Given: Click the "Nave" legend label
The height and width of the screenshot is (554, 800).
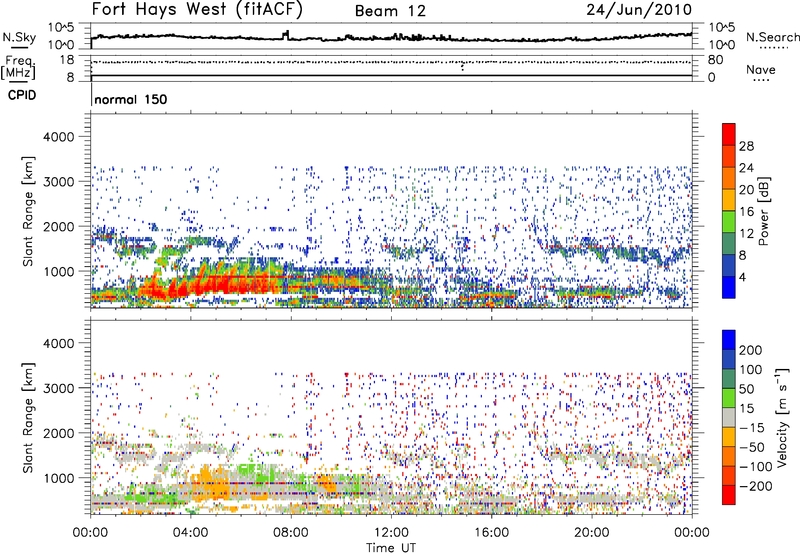Looking at the screenshot, I should (x=761, y=69).
